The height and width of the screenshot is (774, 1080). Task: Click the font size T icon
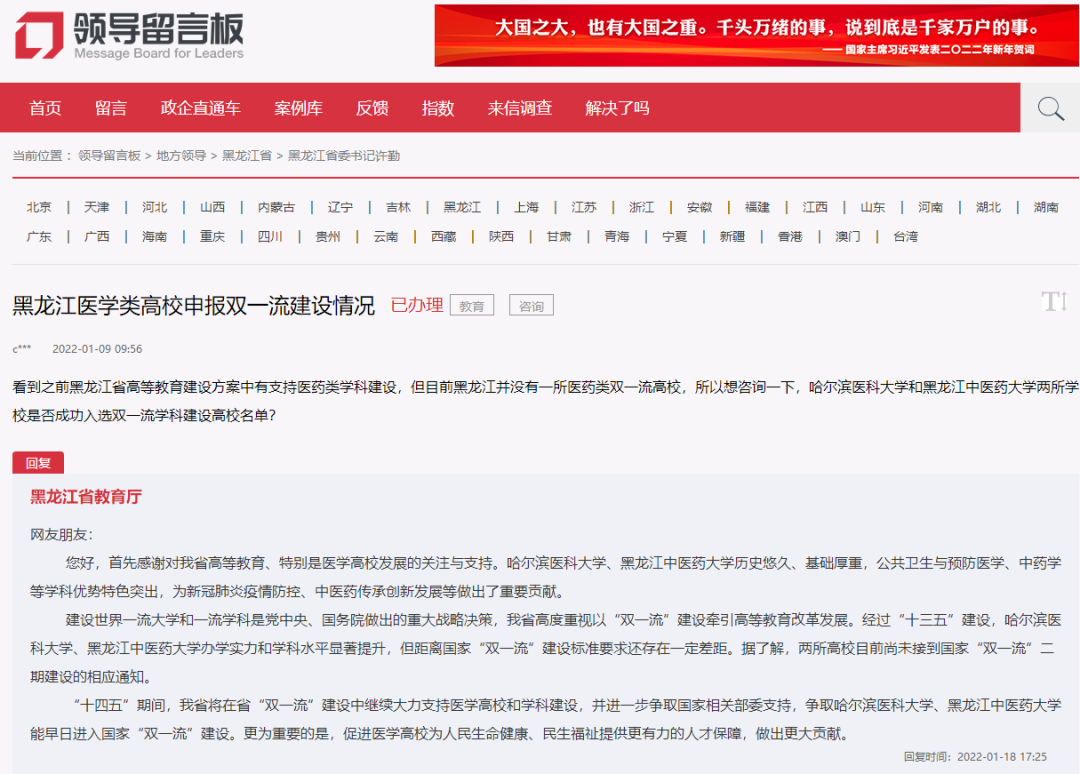pyautogui.click(x=1054, y=301)
